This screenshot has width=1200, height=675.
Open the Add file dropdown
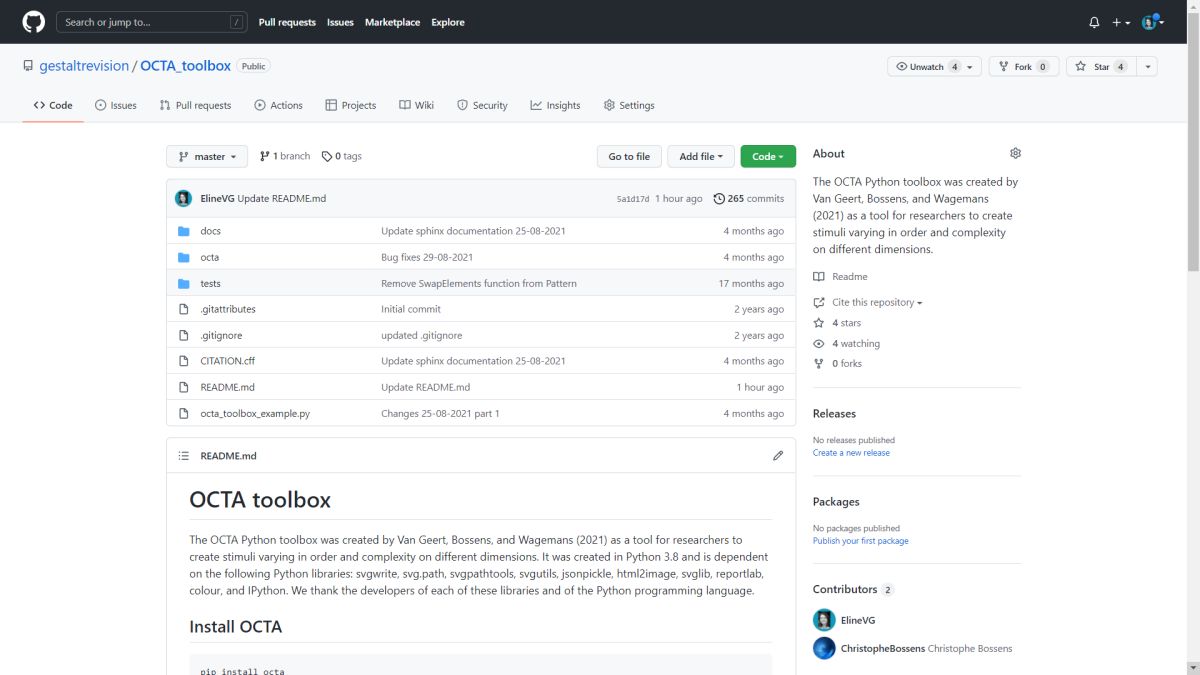point(701,156)
